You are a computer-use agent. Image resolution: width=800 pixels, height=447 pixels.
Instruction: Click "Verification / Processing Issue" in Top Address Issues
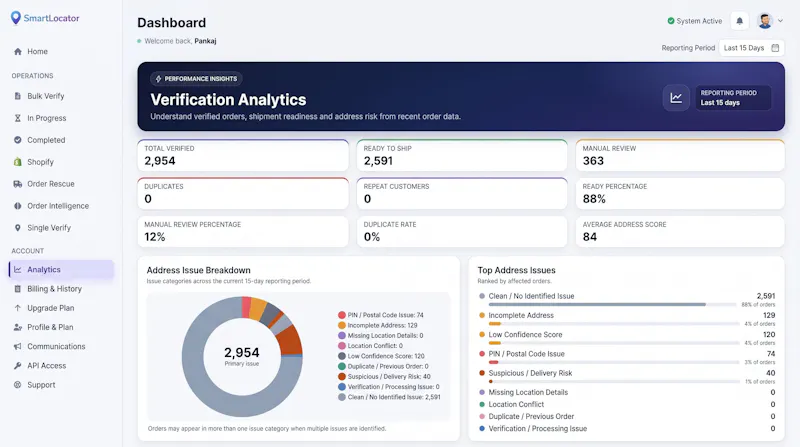pos(538,429)
